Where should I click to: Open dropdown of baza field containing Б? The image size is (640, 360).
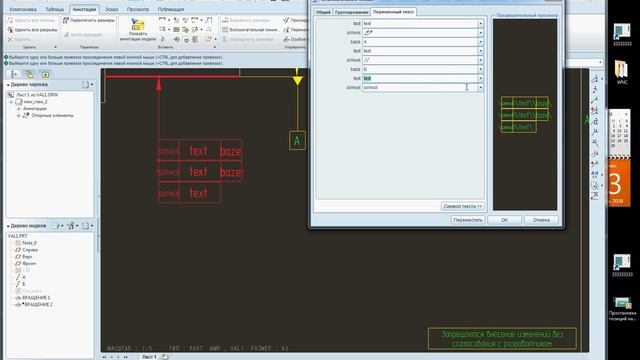480,69
